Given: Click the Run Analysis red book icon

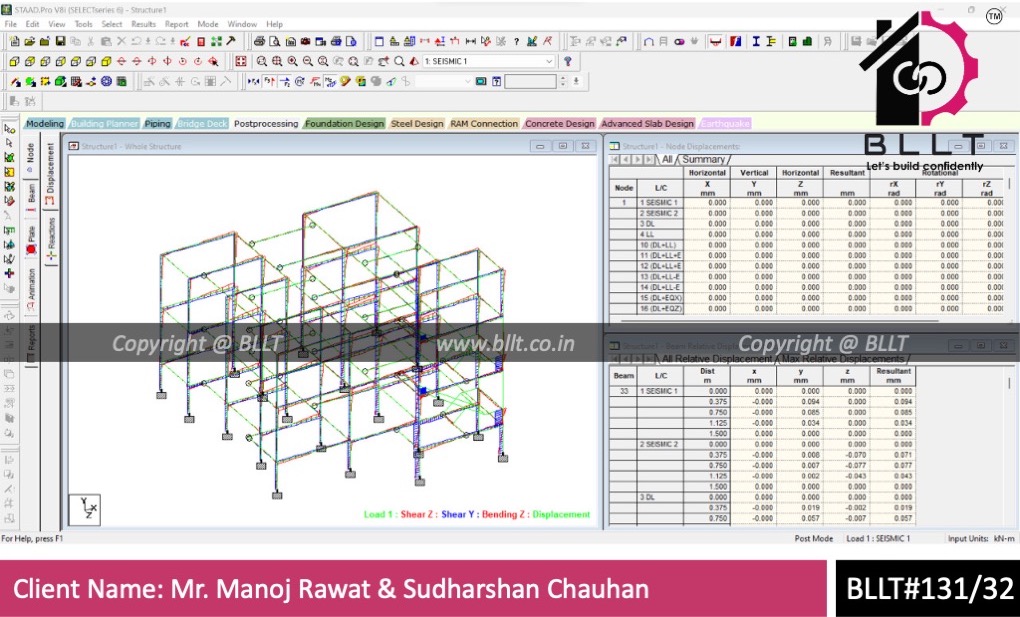Looking at the screenshot, I should click(201, 42).
